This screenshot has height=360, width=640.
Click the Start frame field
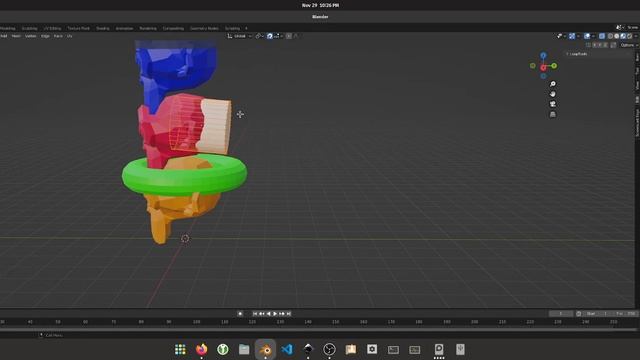pyautogui.click(x=597, y=313)
